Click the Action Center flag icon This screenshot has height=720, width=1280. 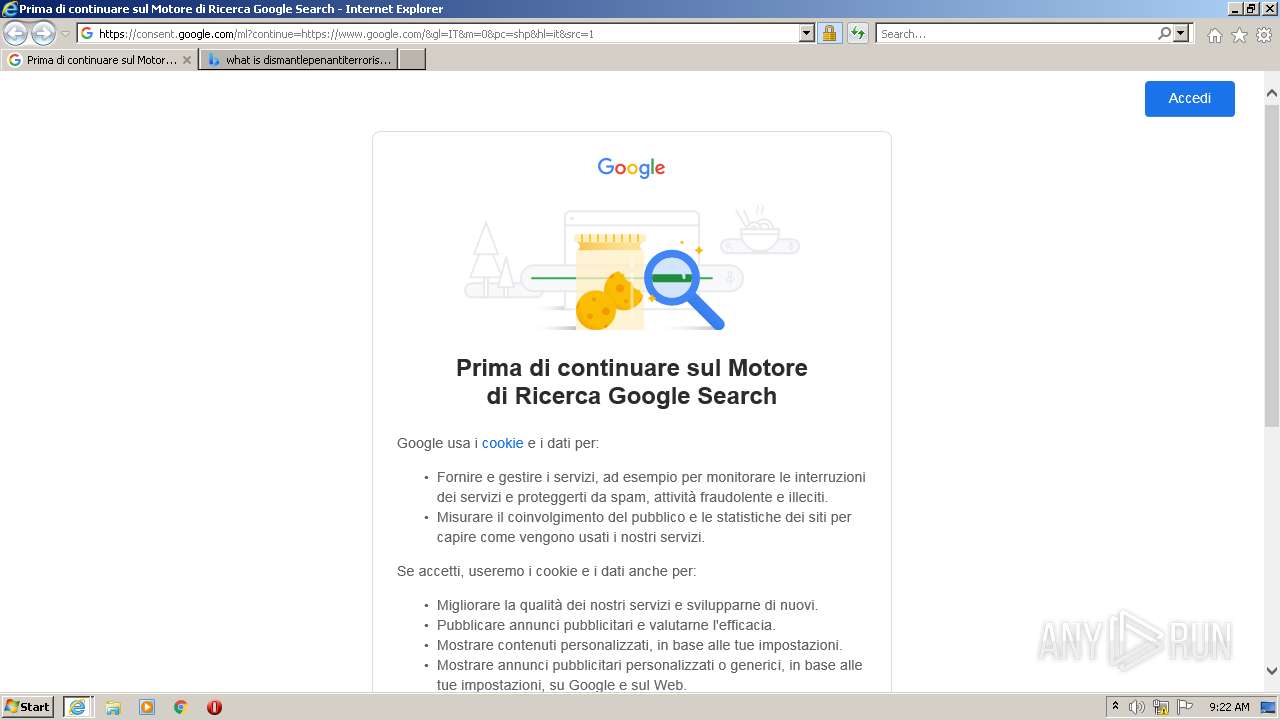click(x=1185, y=707)
